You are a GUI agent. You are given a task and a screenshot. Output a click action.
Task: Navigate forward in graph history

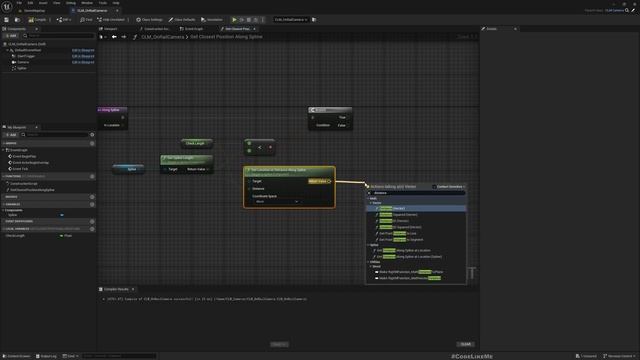coord(124,37)
